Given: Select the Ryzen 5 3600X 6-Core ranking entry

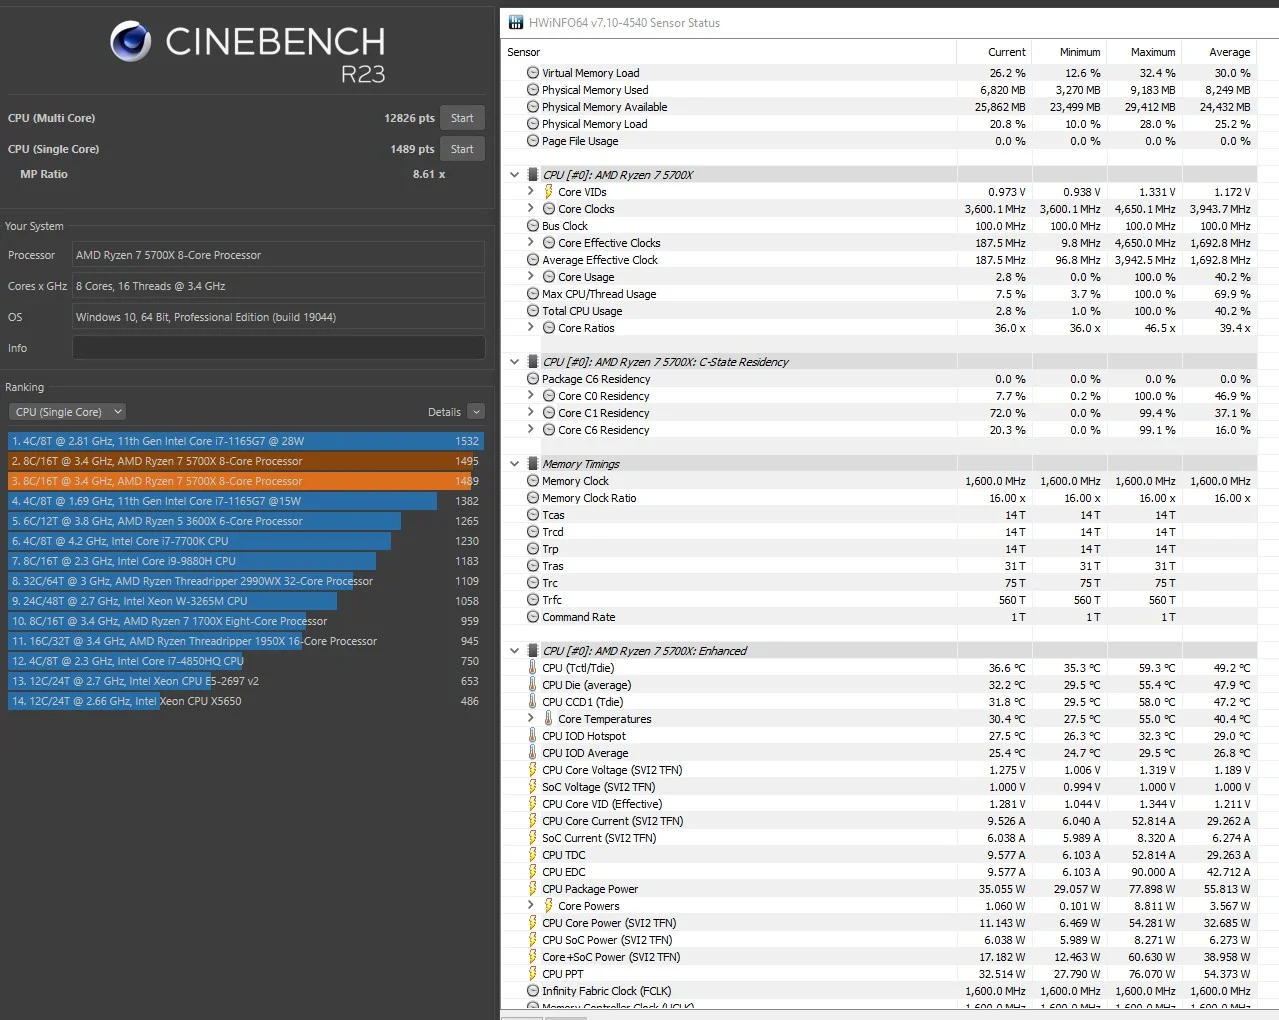Looking at the screenshot, I should (x=246, y=521).
